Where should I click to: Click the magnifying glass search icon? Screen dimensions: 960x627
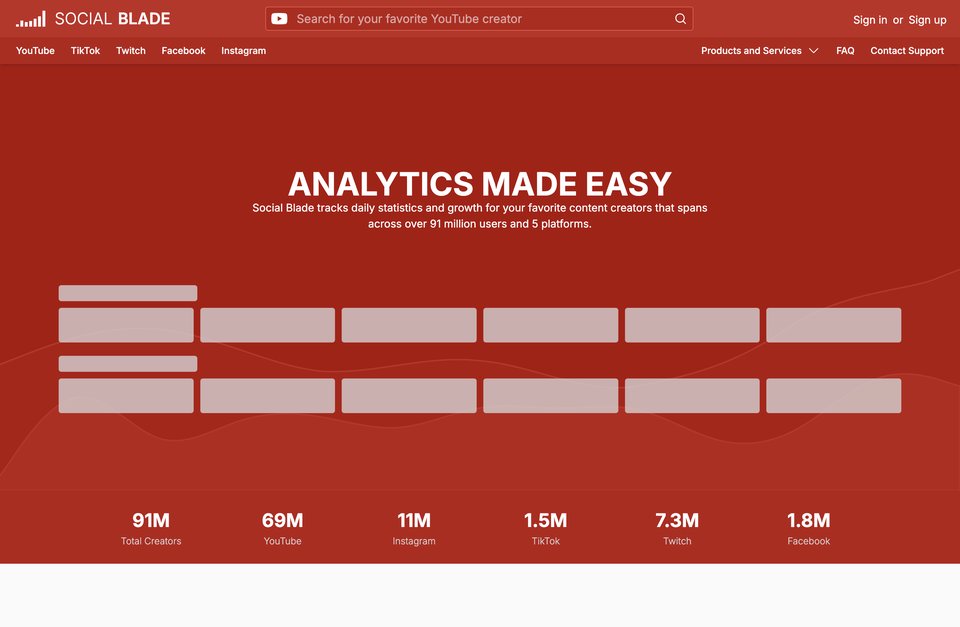pyautogui.click(x=680, y=19)
